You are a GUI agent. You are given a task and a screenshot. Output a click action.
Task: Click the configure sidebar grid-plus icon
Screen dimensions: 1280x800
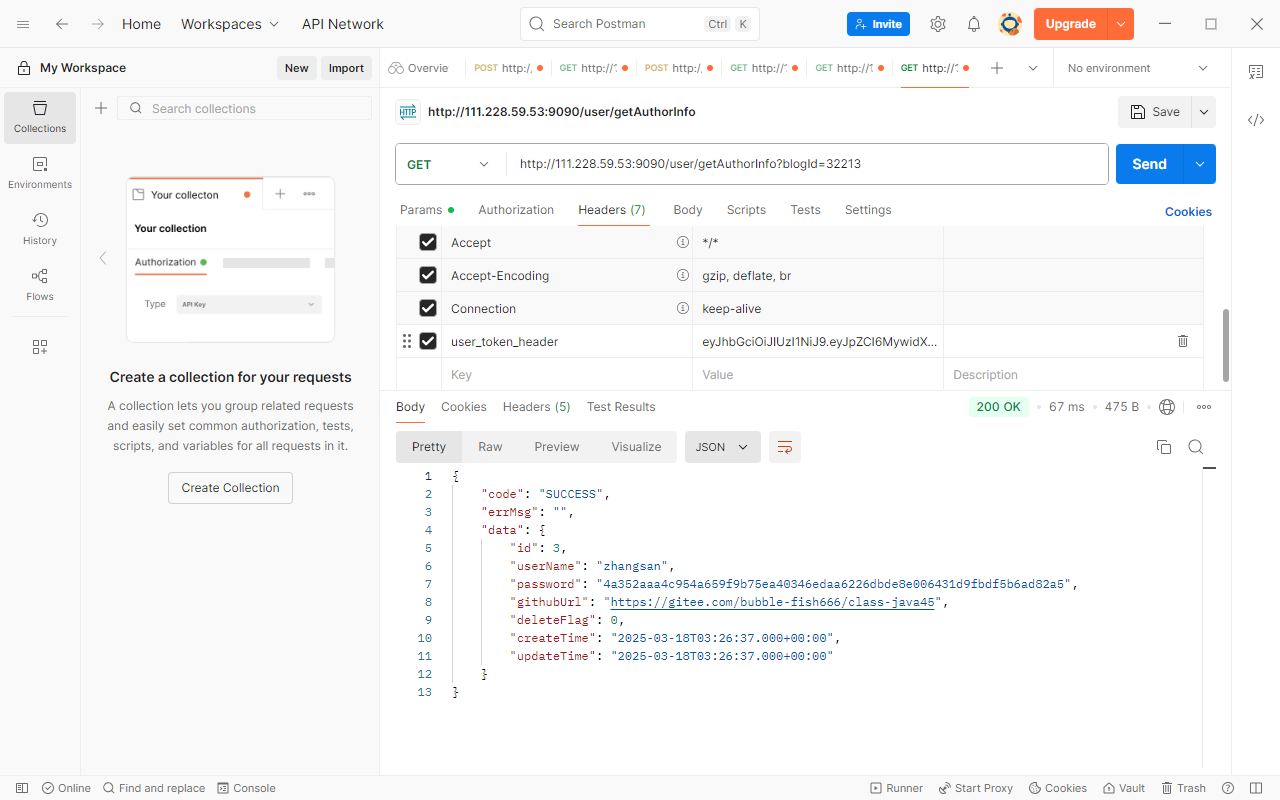coord(40,347)
